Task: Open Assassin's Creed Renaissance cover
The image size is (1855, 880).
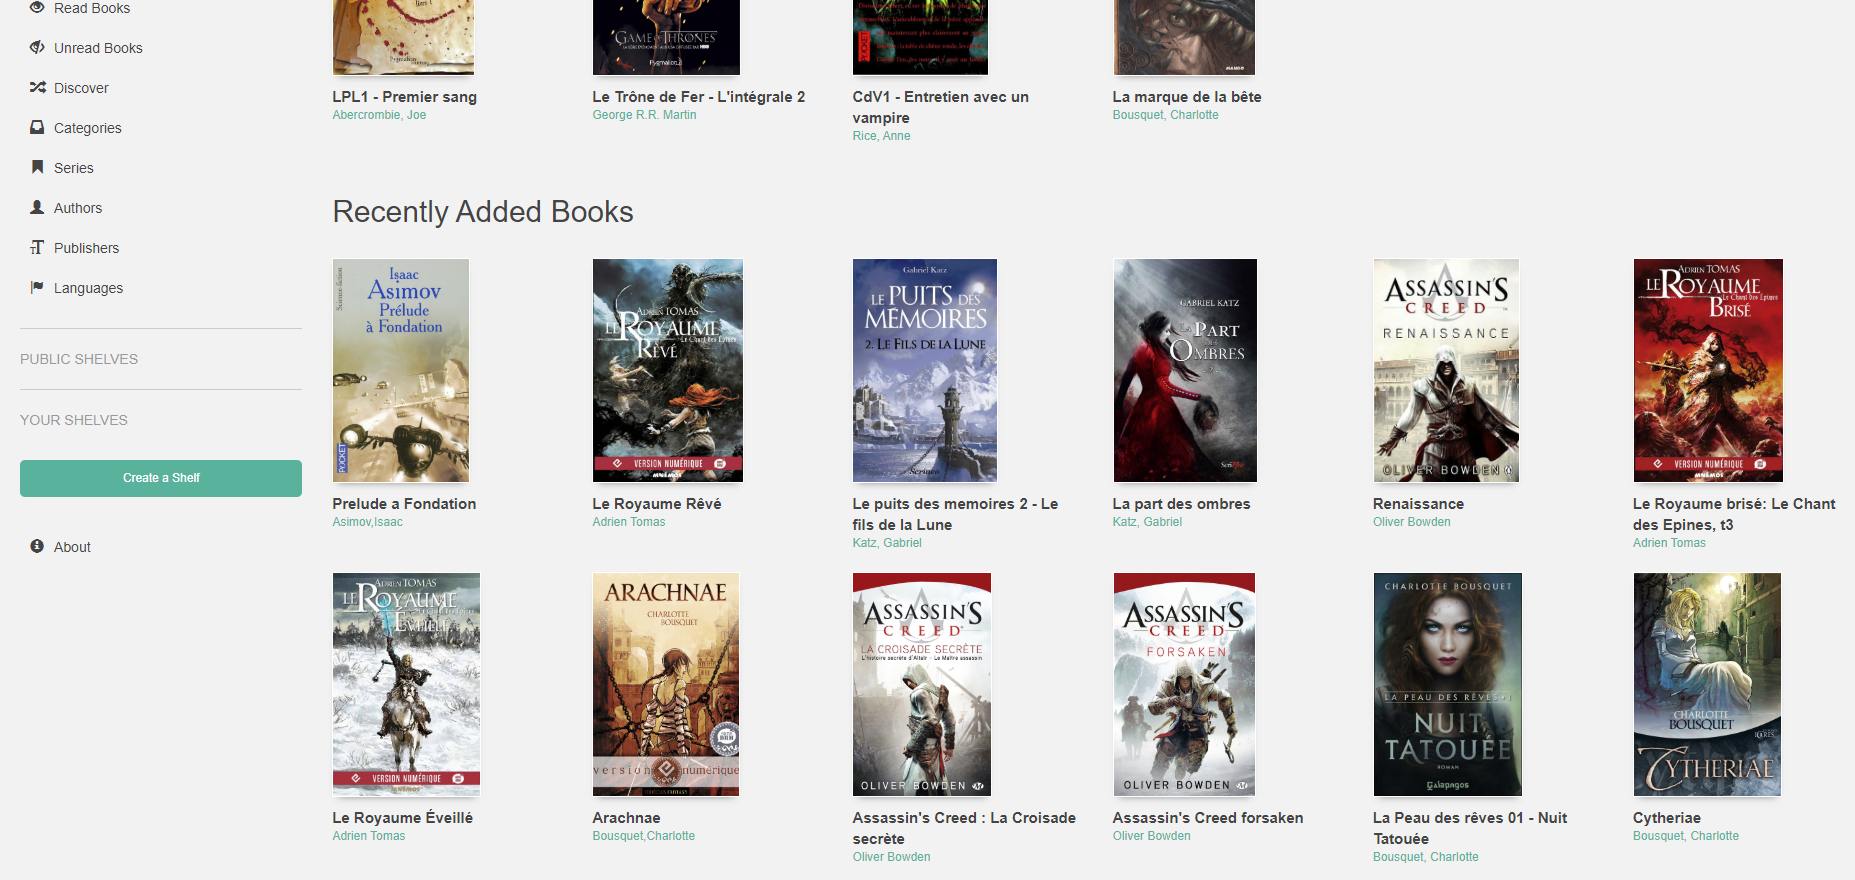Action: (1446, 371)
